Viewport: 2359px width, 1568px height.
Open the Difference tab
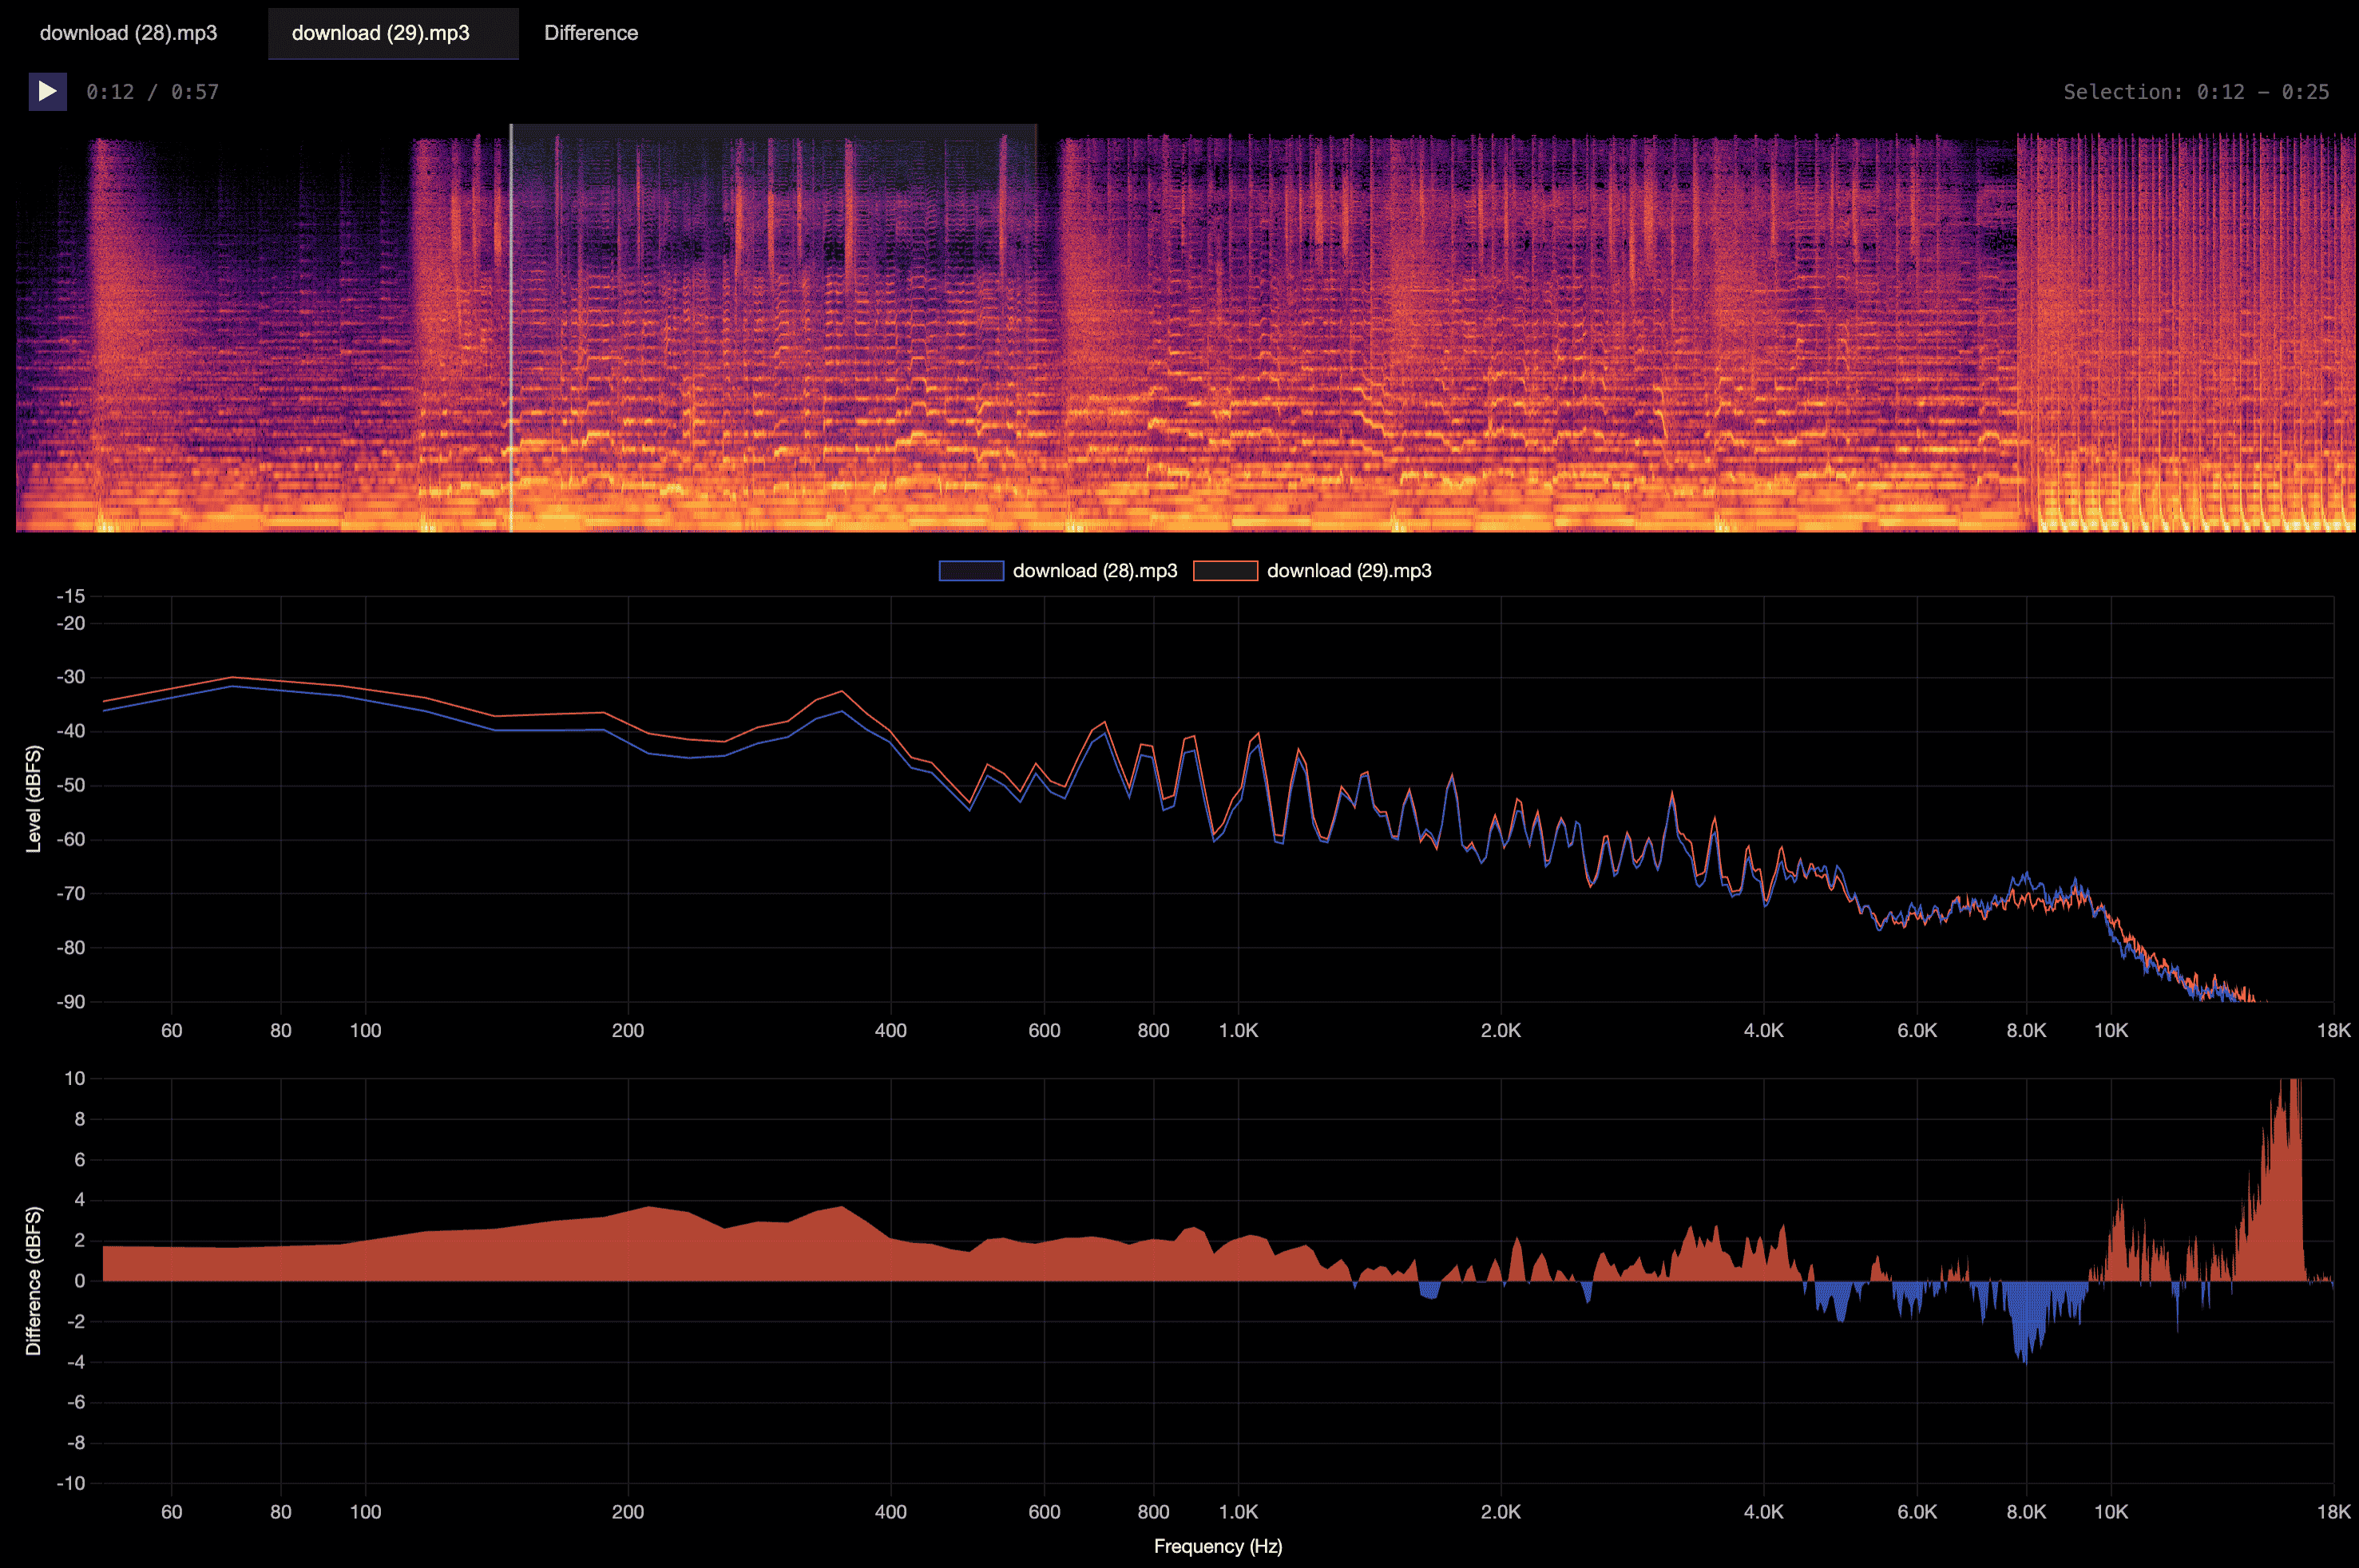[x=590, y=33]
